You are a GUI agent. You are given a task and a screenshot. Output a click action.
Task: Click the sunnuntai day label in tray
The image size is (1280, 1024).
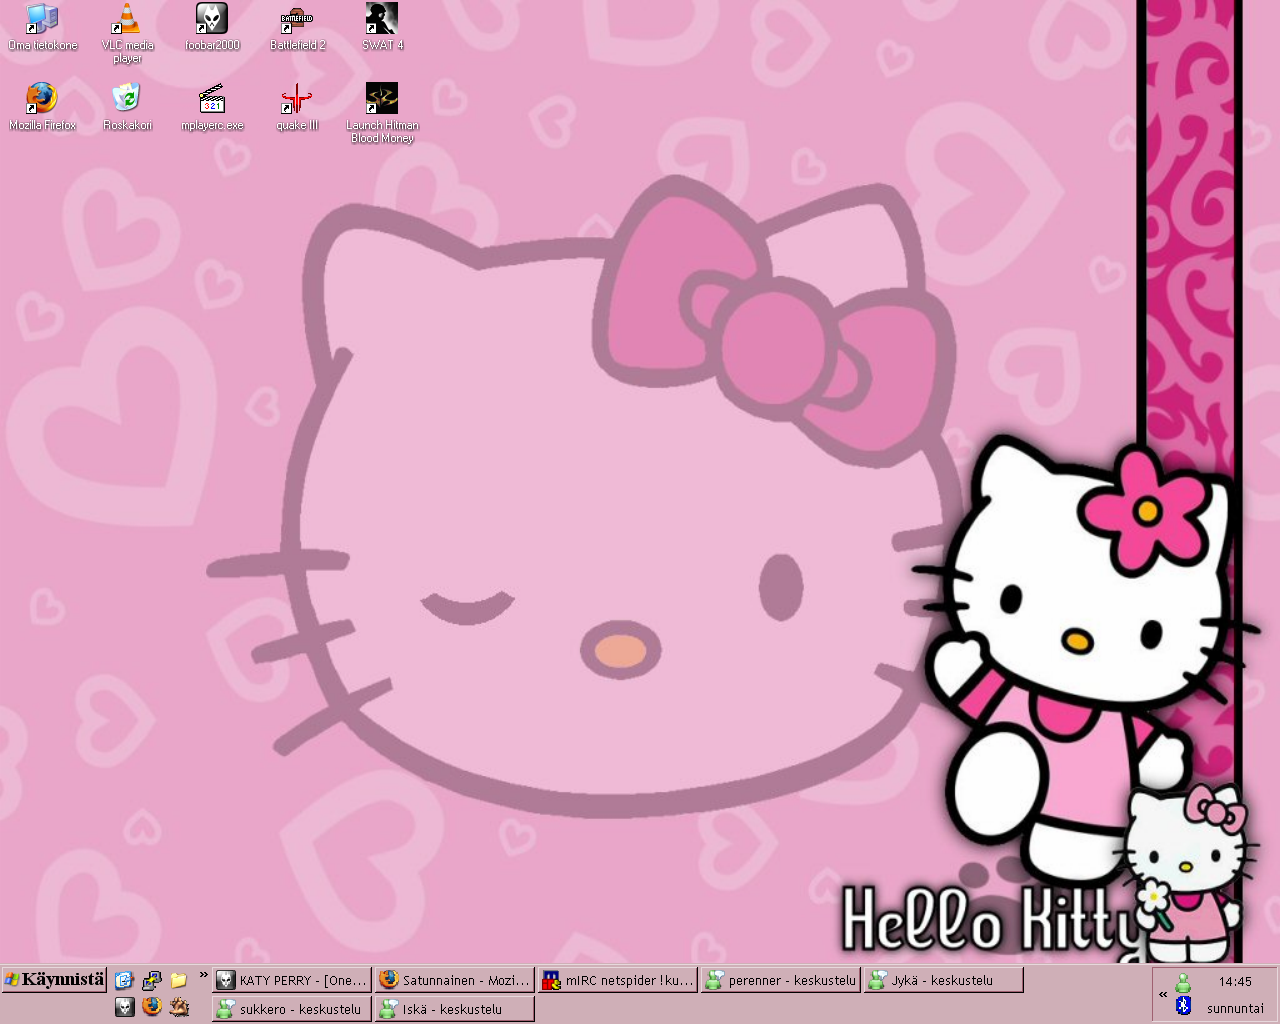tap(1235, 1008)
